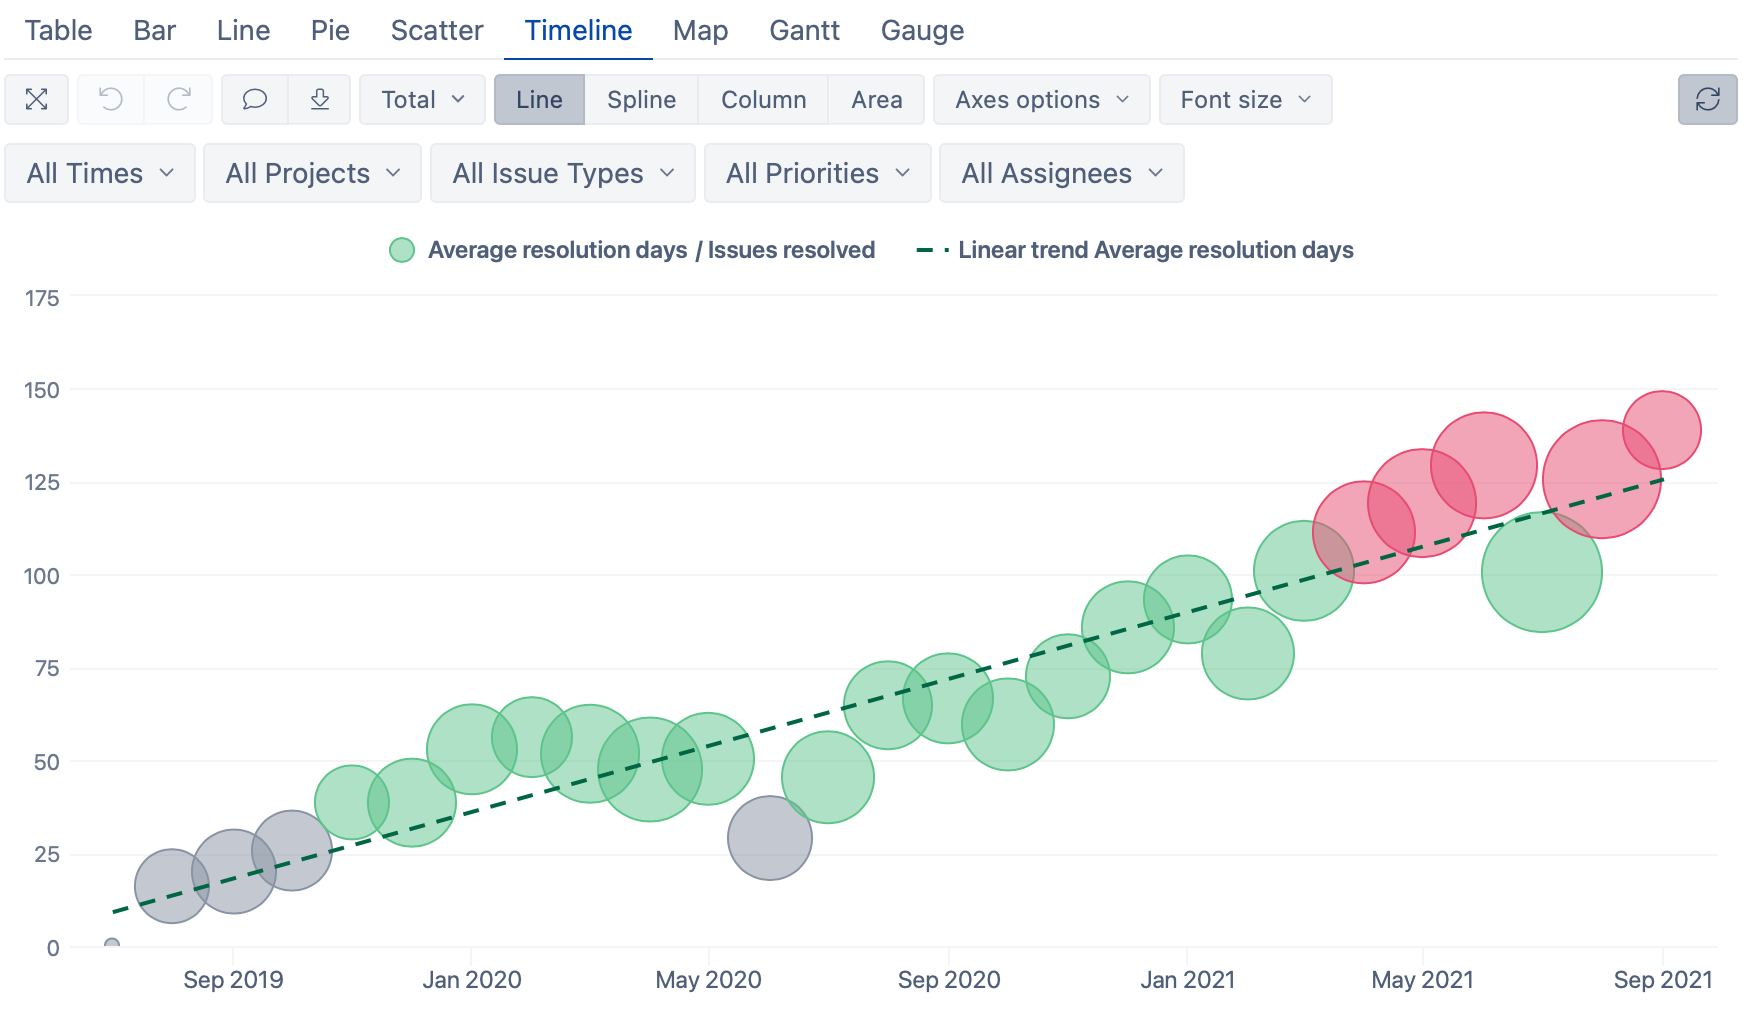Open the Font size dropdown

pos(1245,99)
